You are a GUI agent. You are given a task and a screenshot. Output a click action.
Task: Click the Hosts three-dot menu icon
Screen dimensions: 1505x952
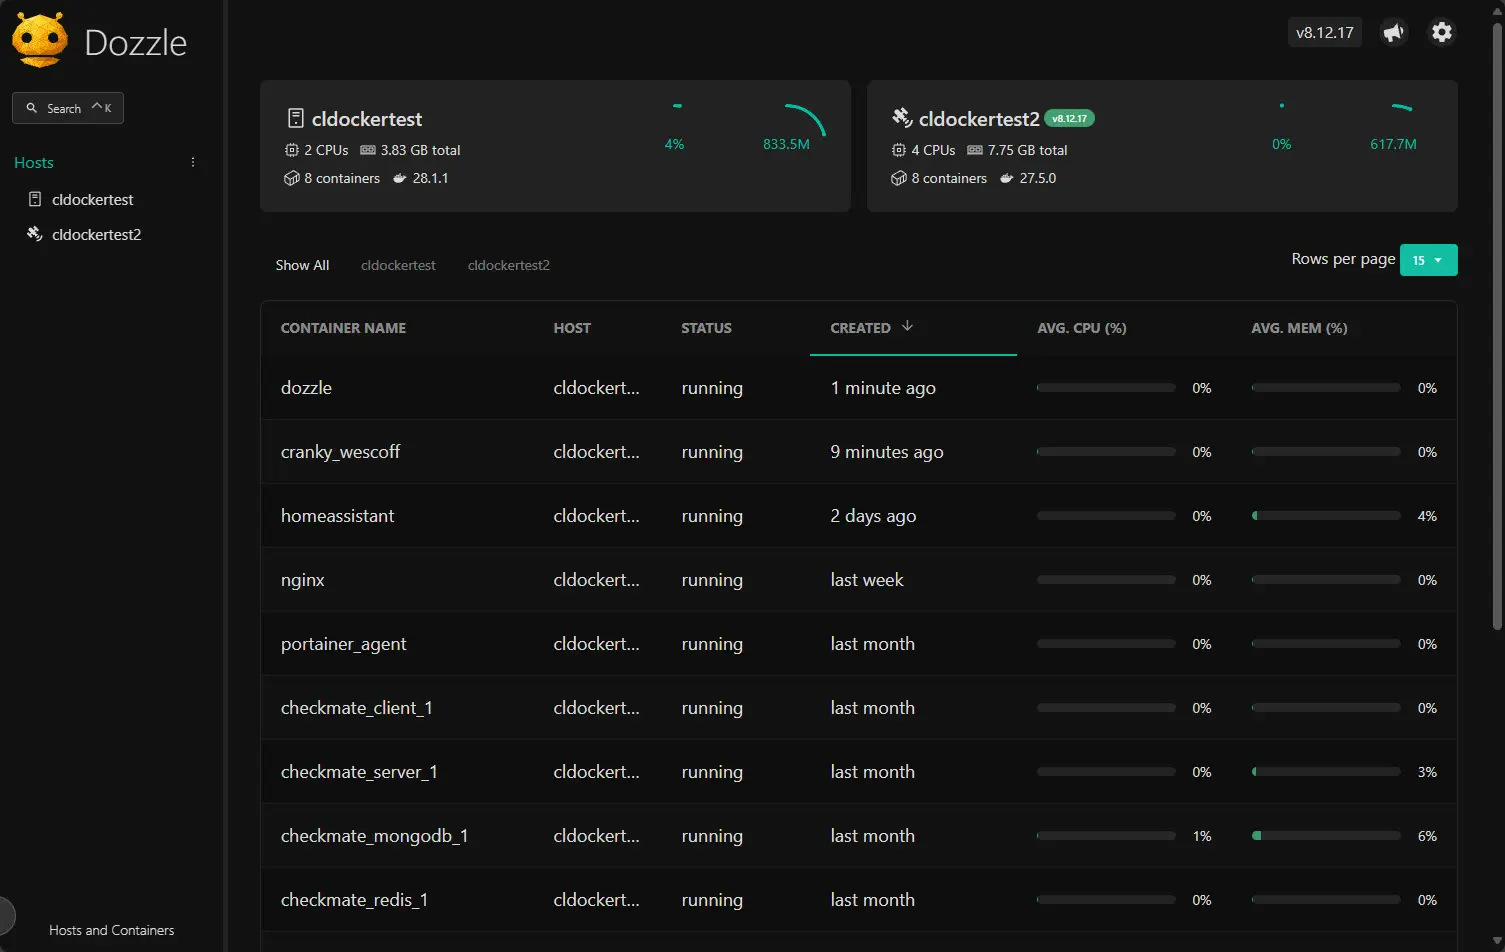pos(193,162)
